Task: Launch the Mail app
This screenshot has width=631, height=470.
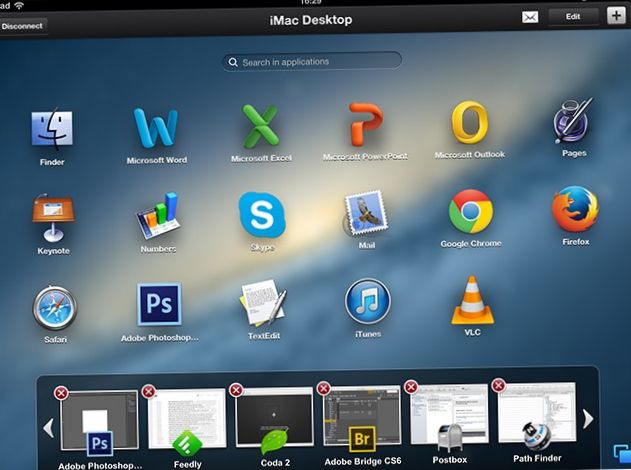Action: [366, 213]
